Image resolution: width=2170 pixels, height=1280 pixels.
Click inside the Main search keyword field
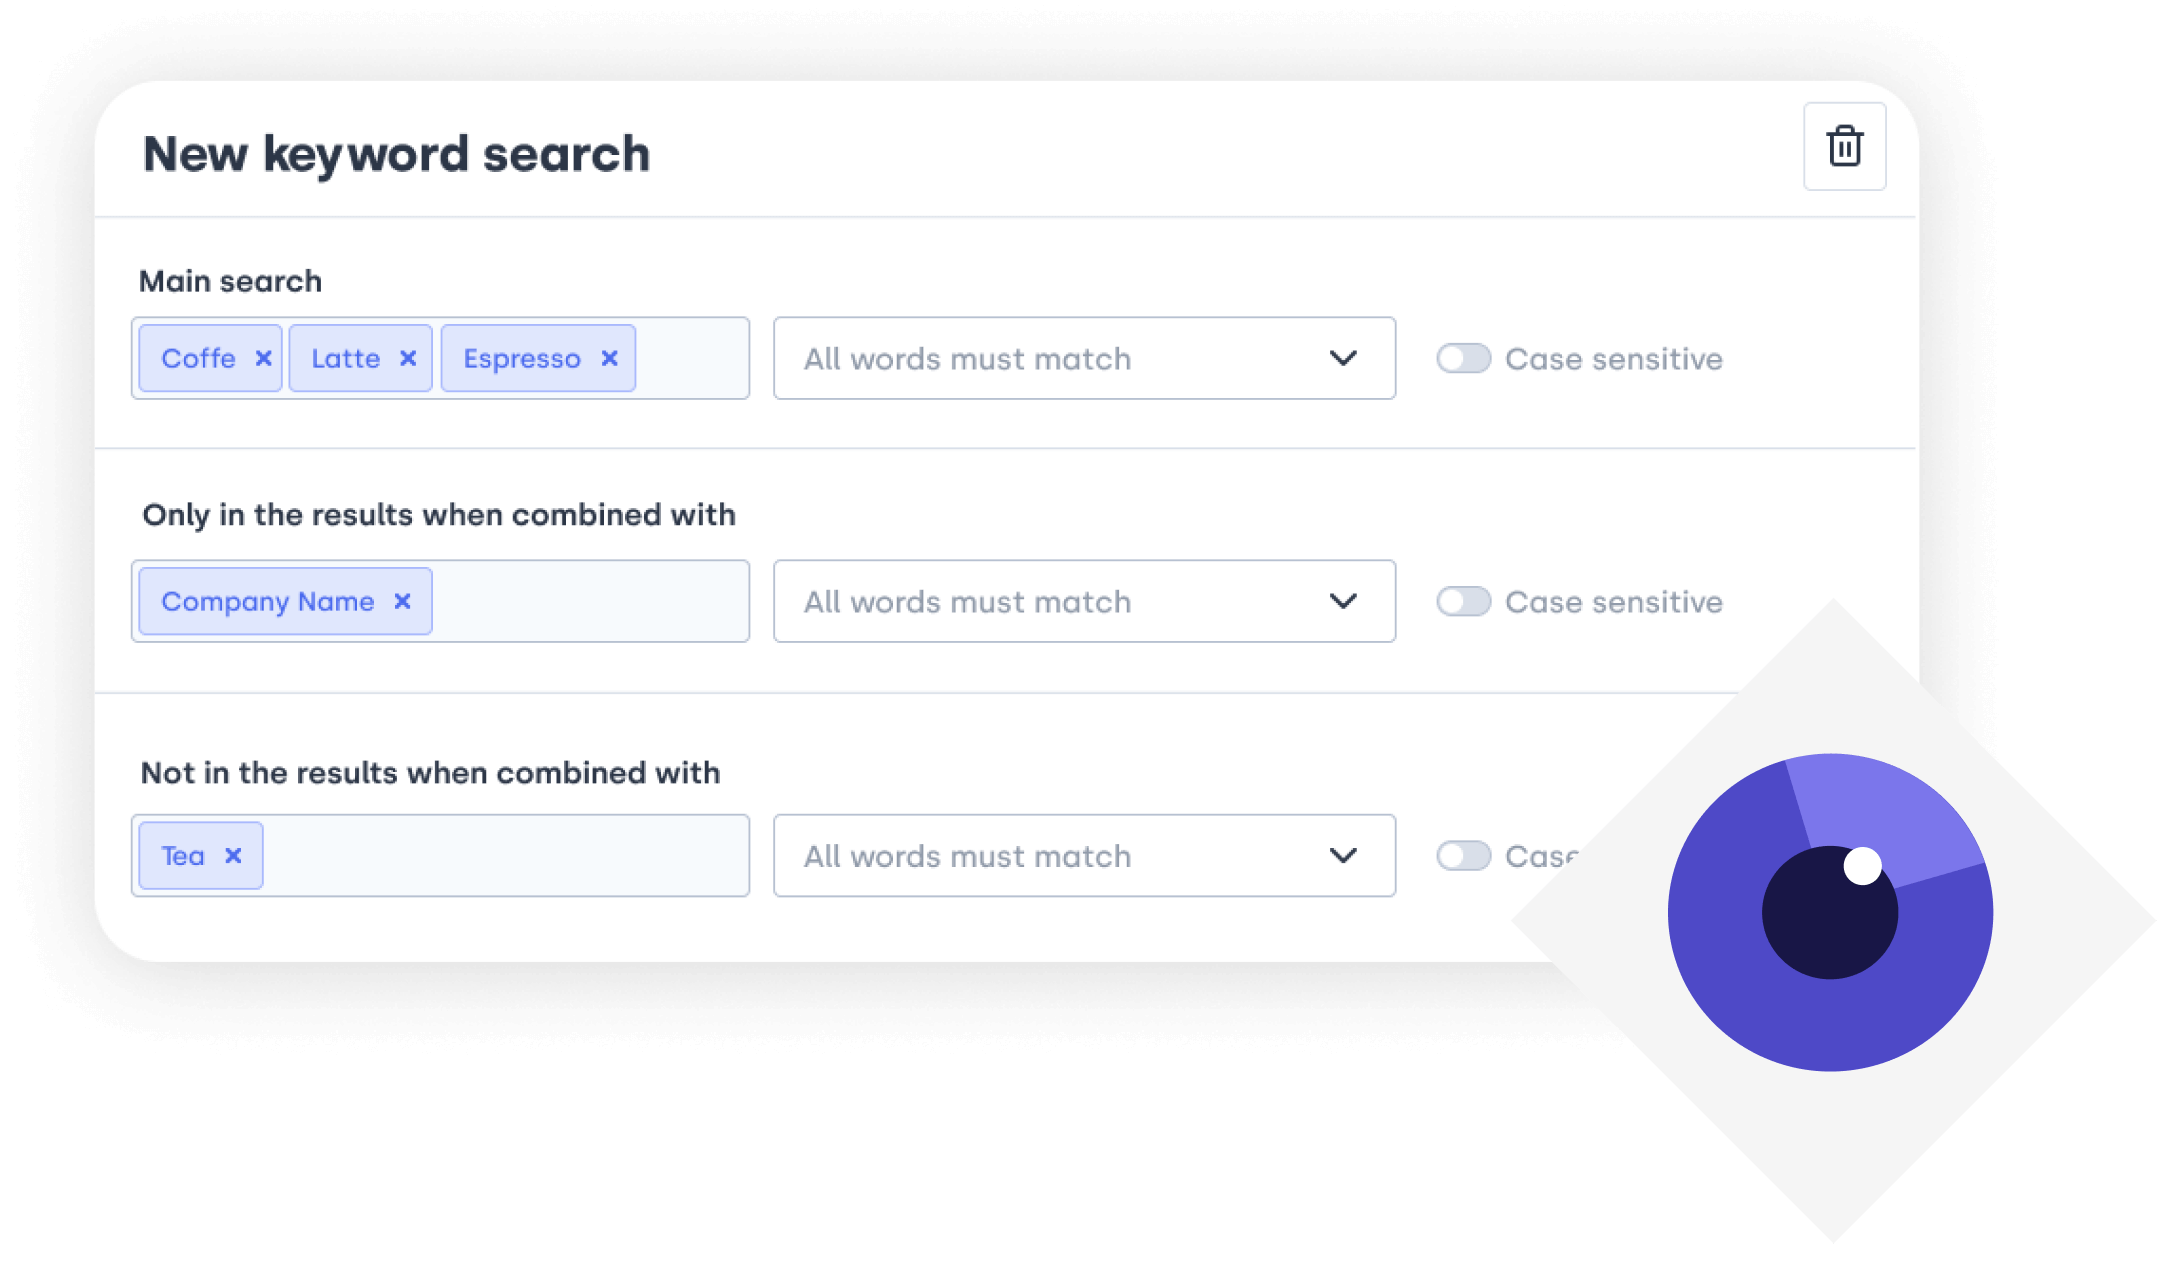tap(690, 358)
